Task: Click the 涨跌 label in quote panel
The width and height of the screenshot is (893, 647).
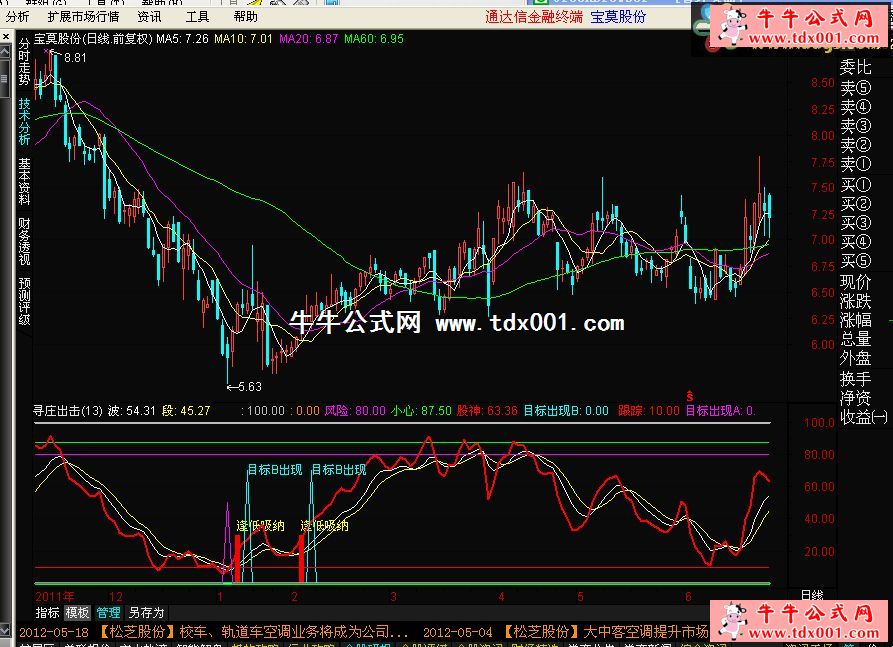Action: pos(855,301)
